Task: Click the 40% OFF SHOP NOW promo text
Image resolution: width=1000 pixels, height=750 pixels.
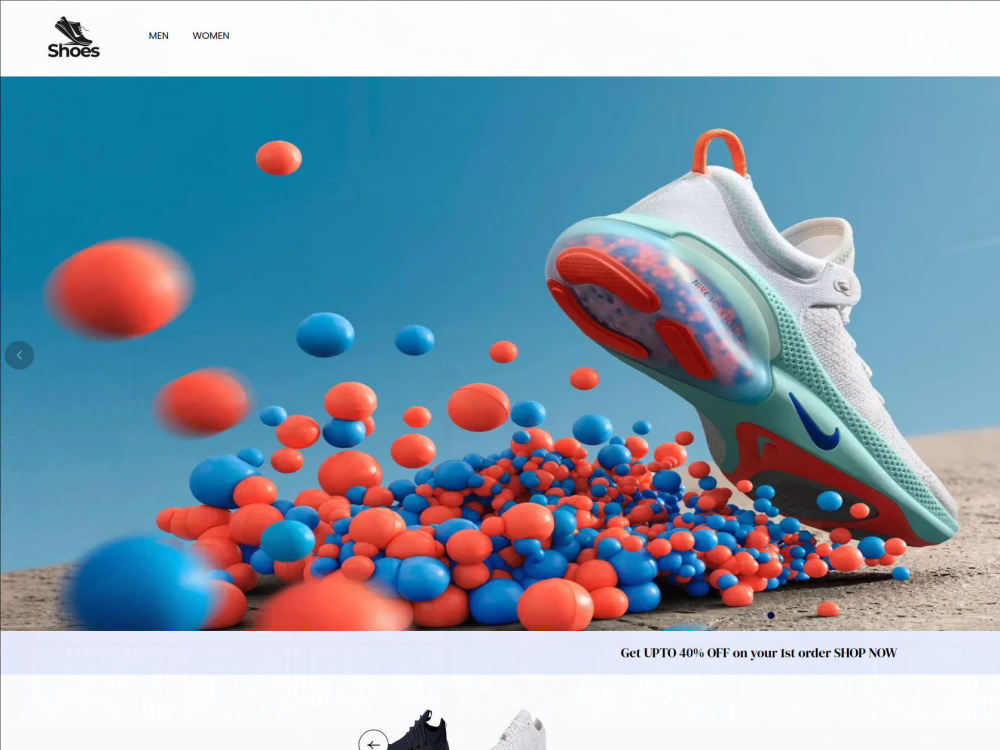Action: pos(758,652)
